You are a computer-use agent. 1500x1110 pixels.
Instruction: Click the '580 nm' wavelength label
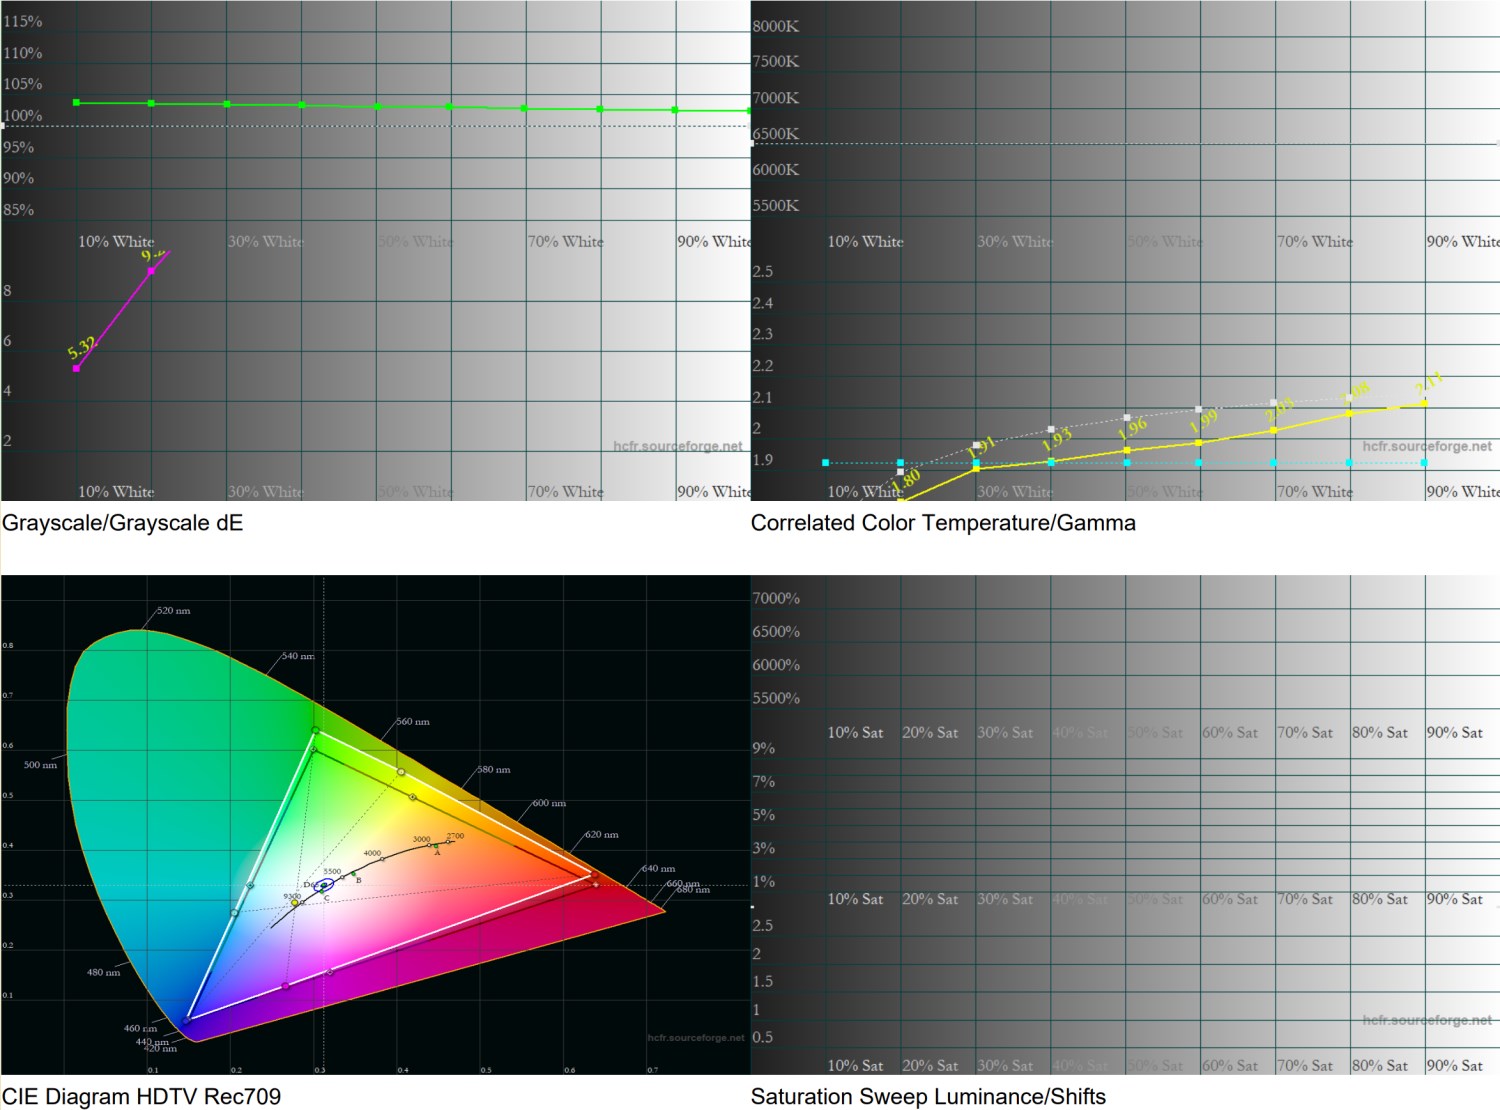[494, 769]
